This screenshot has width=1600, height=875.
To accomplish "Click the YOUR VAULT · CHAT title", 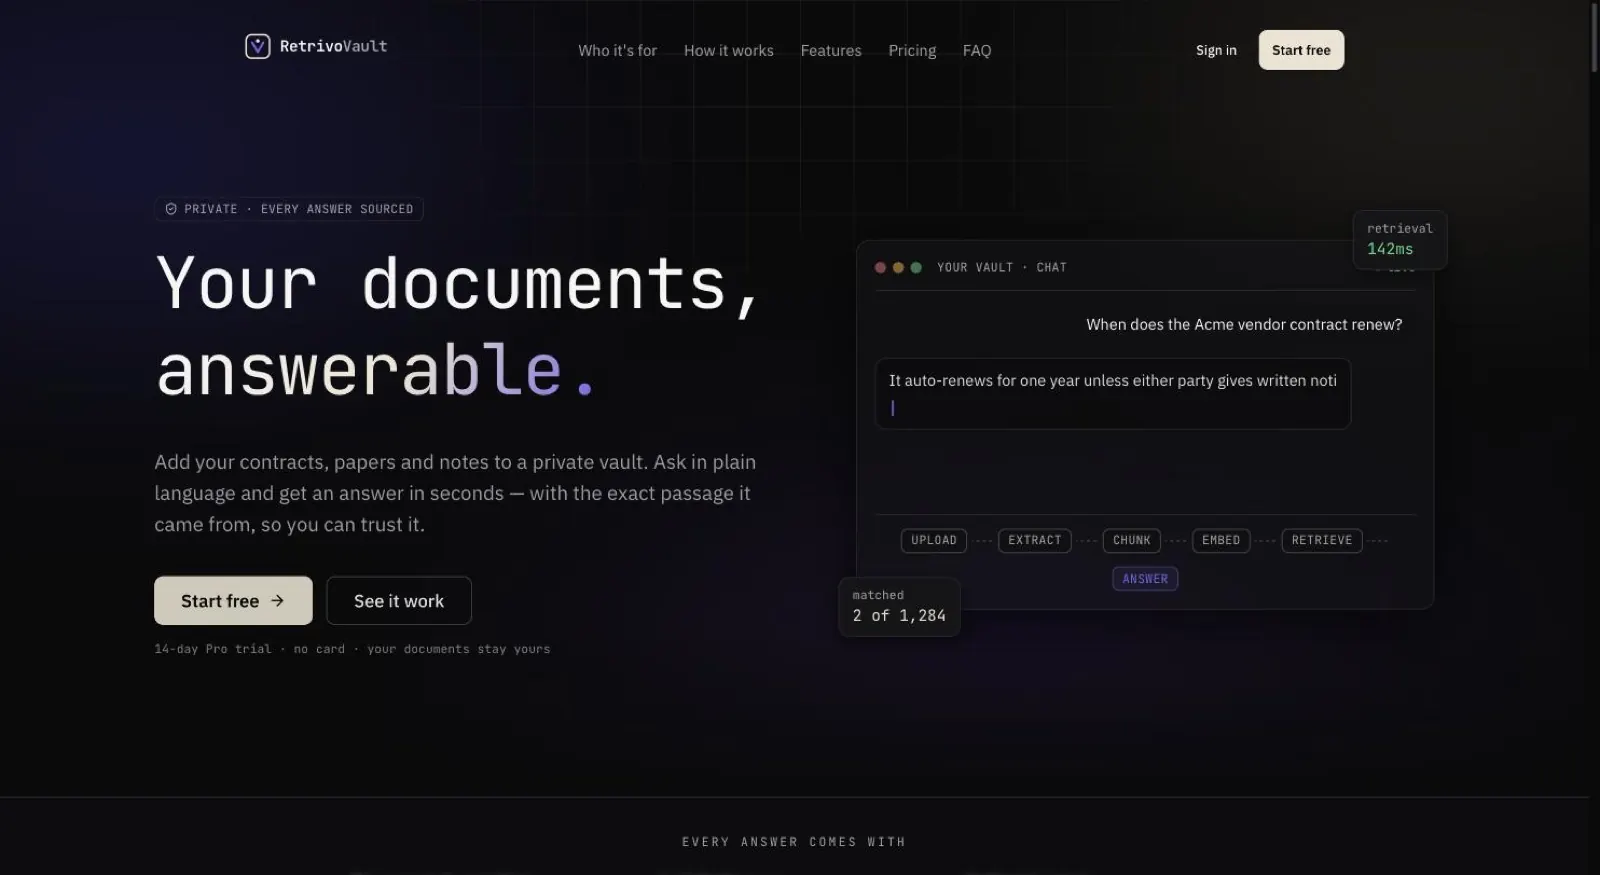I will click(x=1002, y=268).
